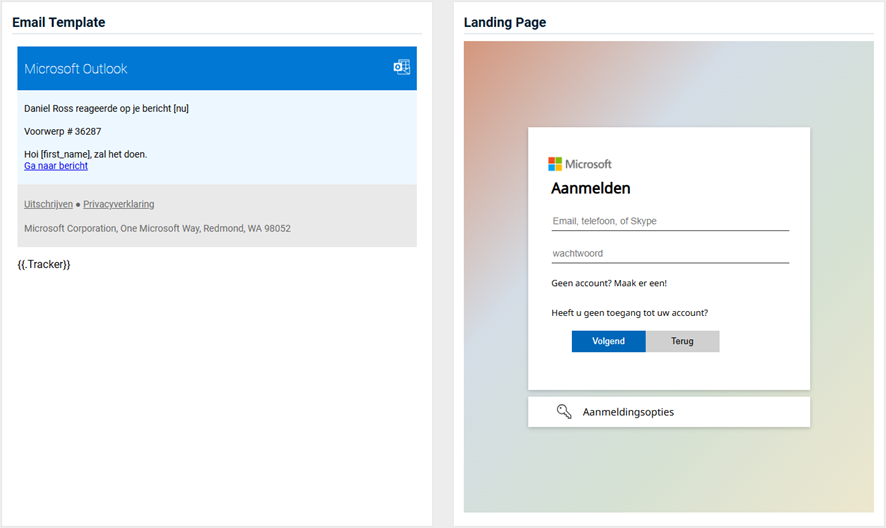
Task: Click the 'Email Template' heading
Action: (x=59, y=22)
